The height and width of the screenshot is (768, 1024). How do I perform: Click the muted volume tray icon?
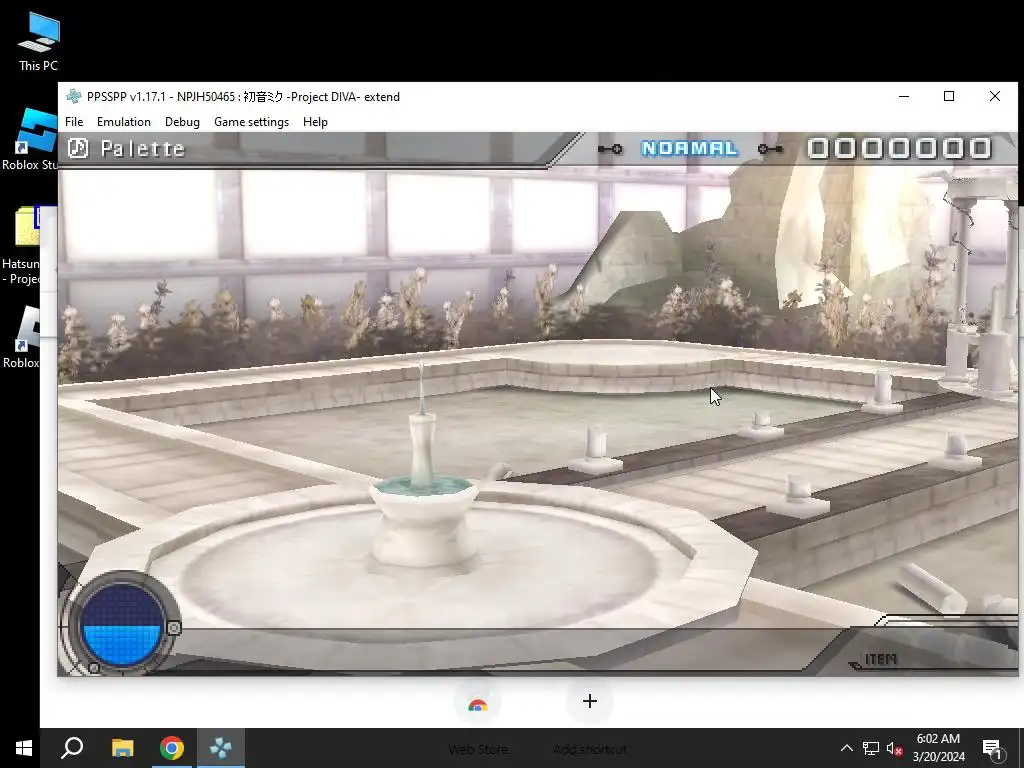tap(894, 748)
